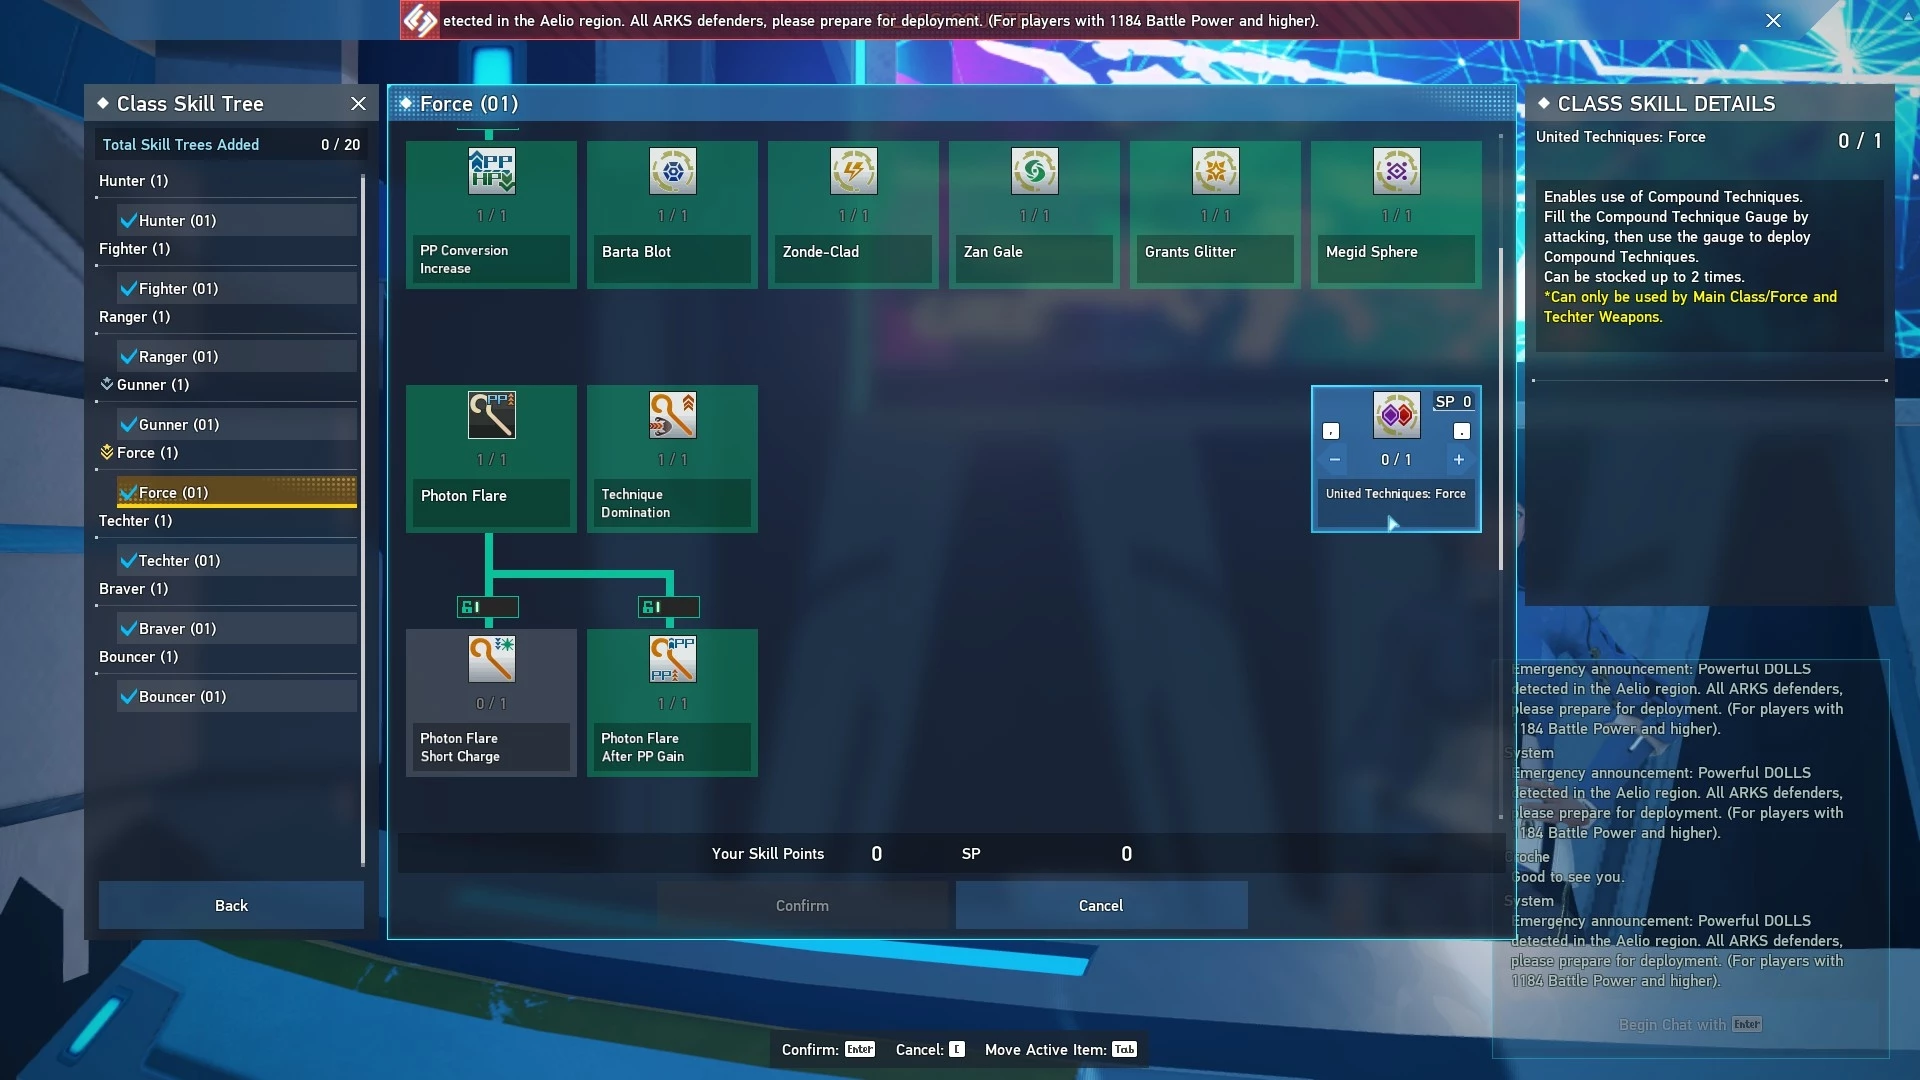The image size is (1920, 1080).
Task: Select the Photon Flare After PP Gain icon
Action: (x=672, y=659)
